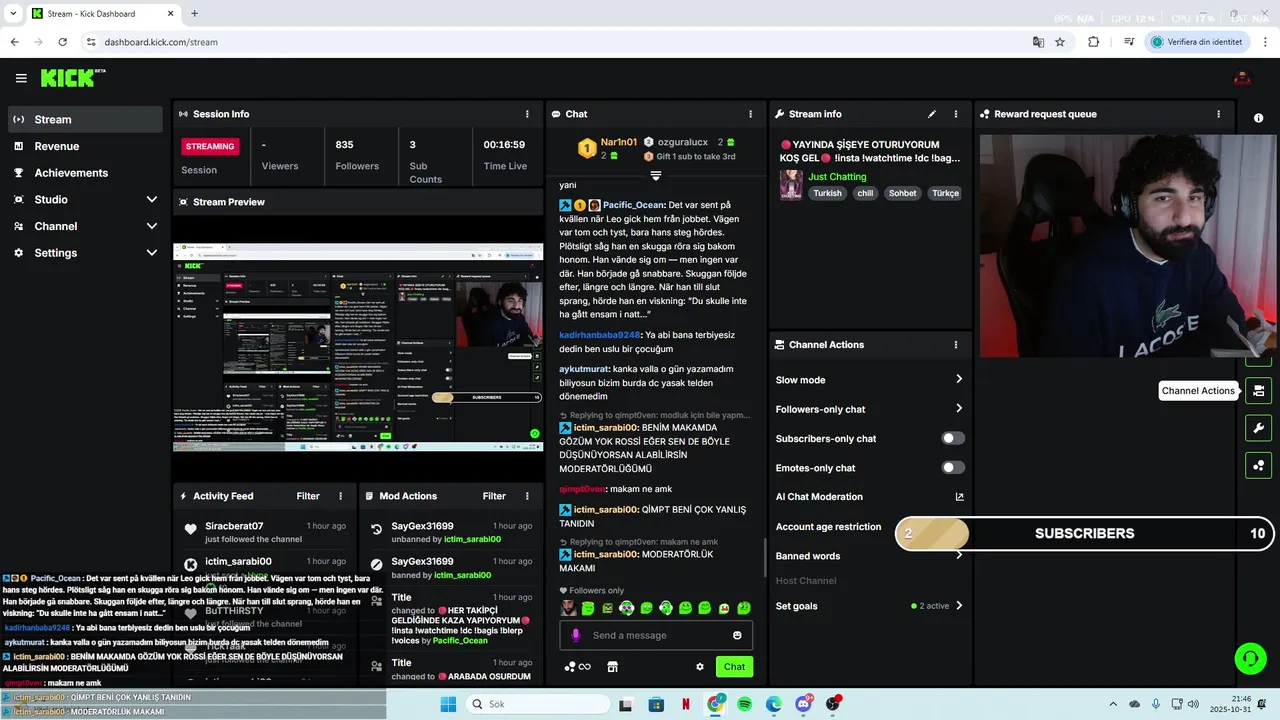Open info icon on right rail
Viewport: 1280px width, 720px height.
tap(1258, 118)
